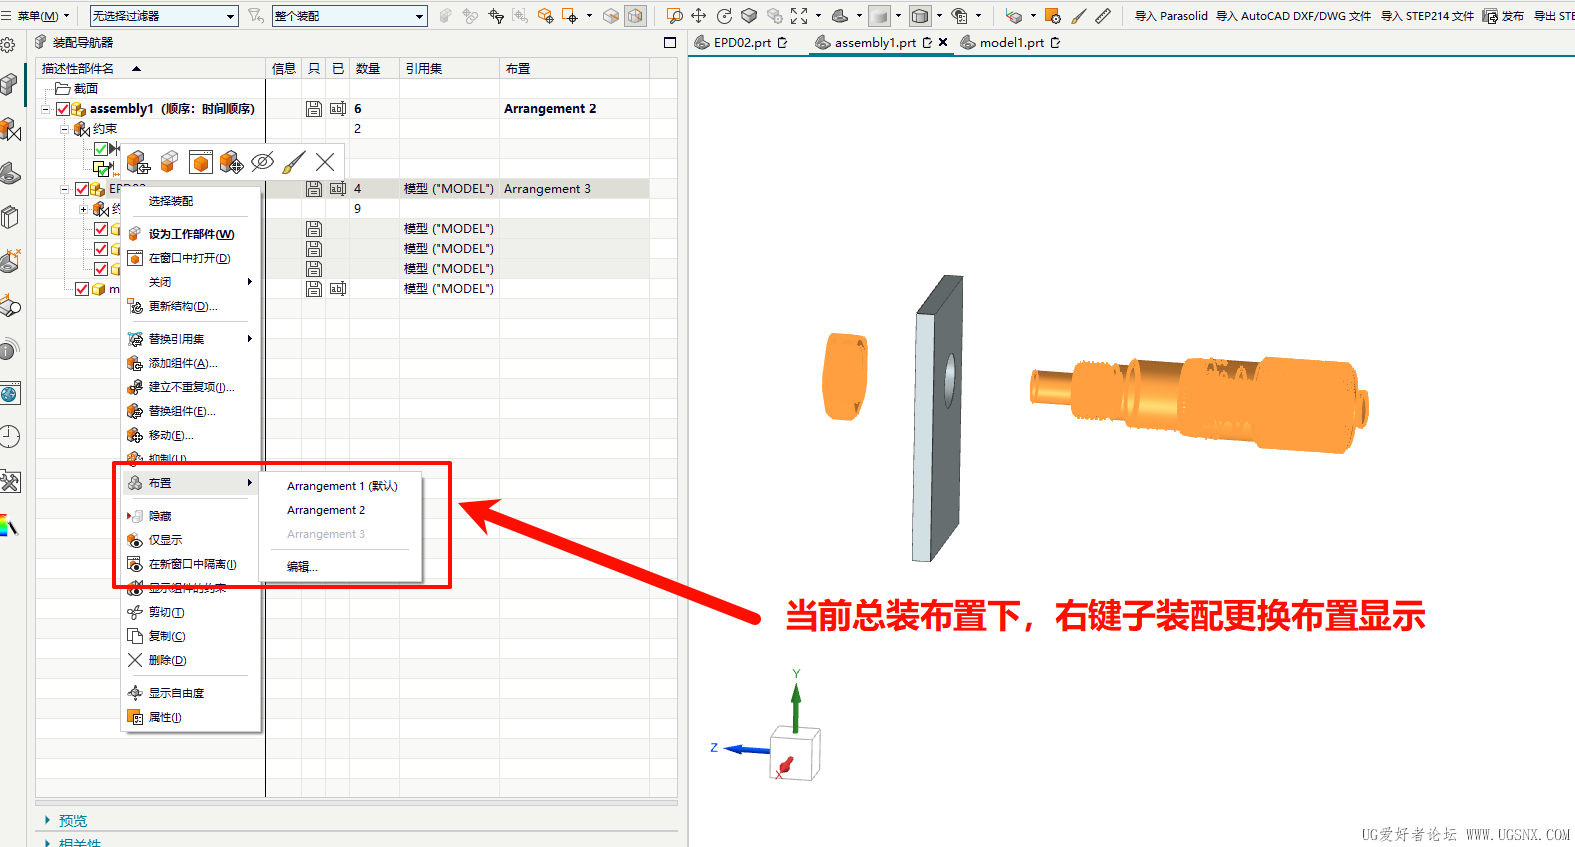Open the history clock tab in left sidebar
Image resolution: width=1575 pixels, height=847 pixels.
pos(10,436)
